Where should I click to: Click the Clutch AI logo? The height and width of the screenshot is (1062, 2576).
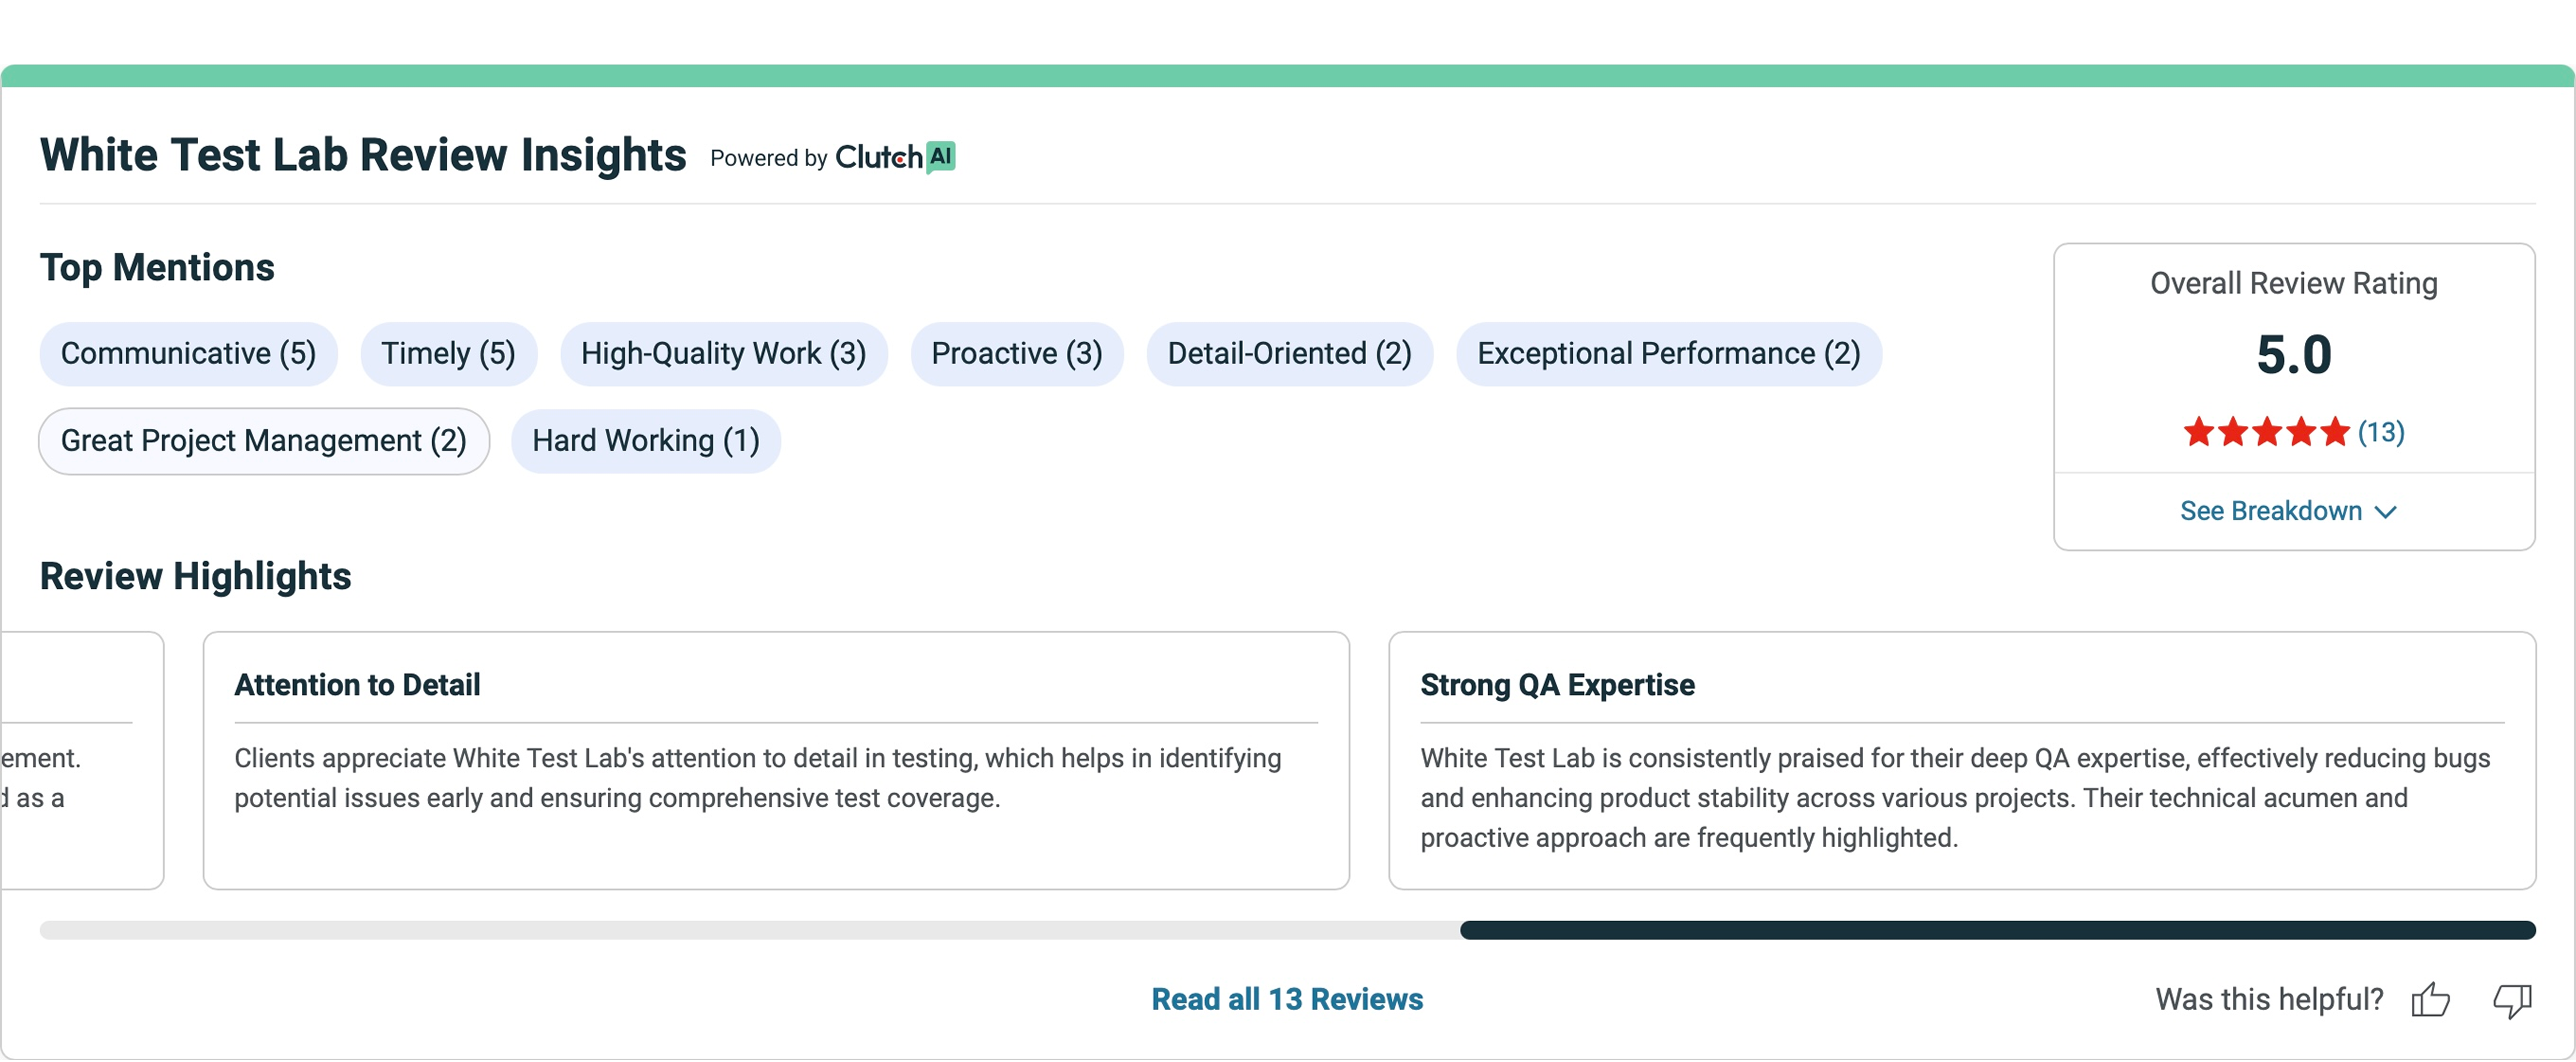click(x=895, y=157)
